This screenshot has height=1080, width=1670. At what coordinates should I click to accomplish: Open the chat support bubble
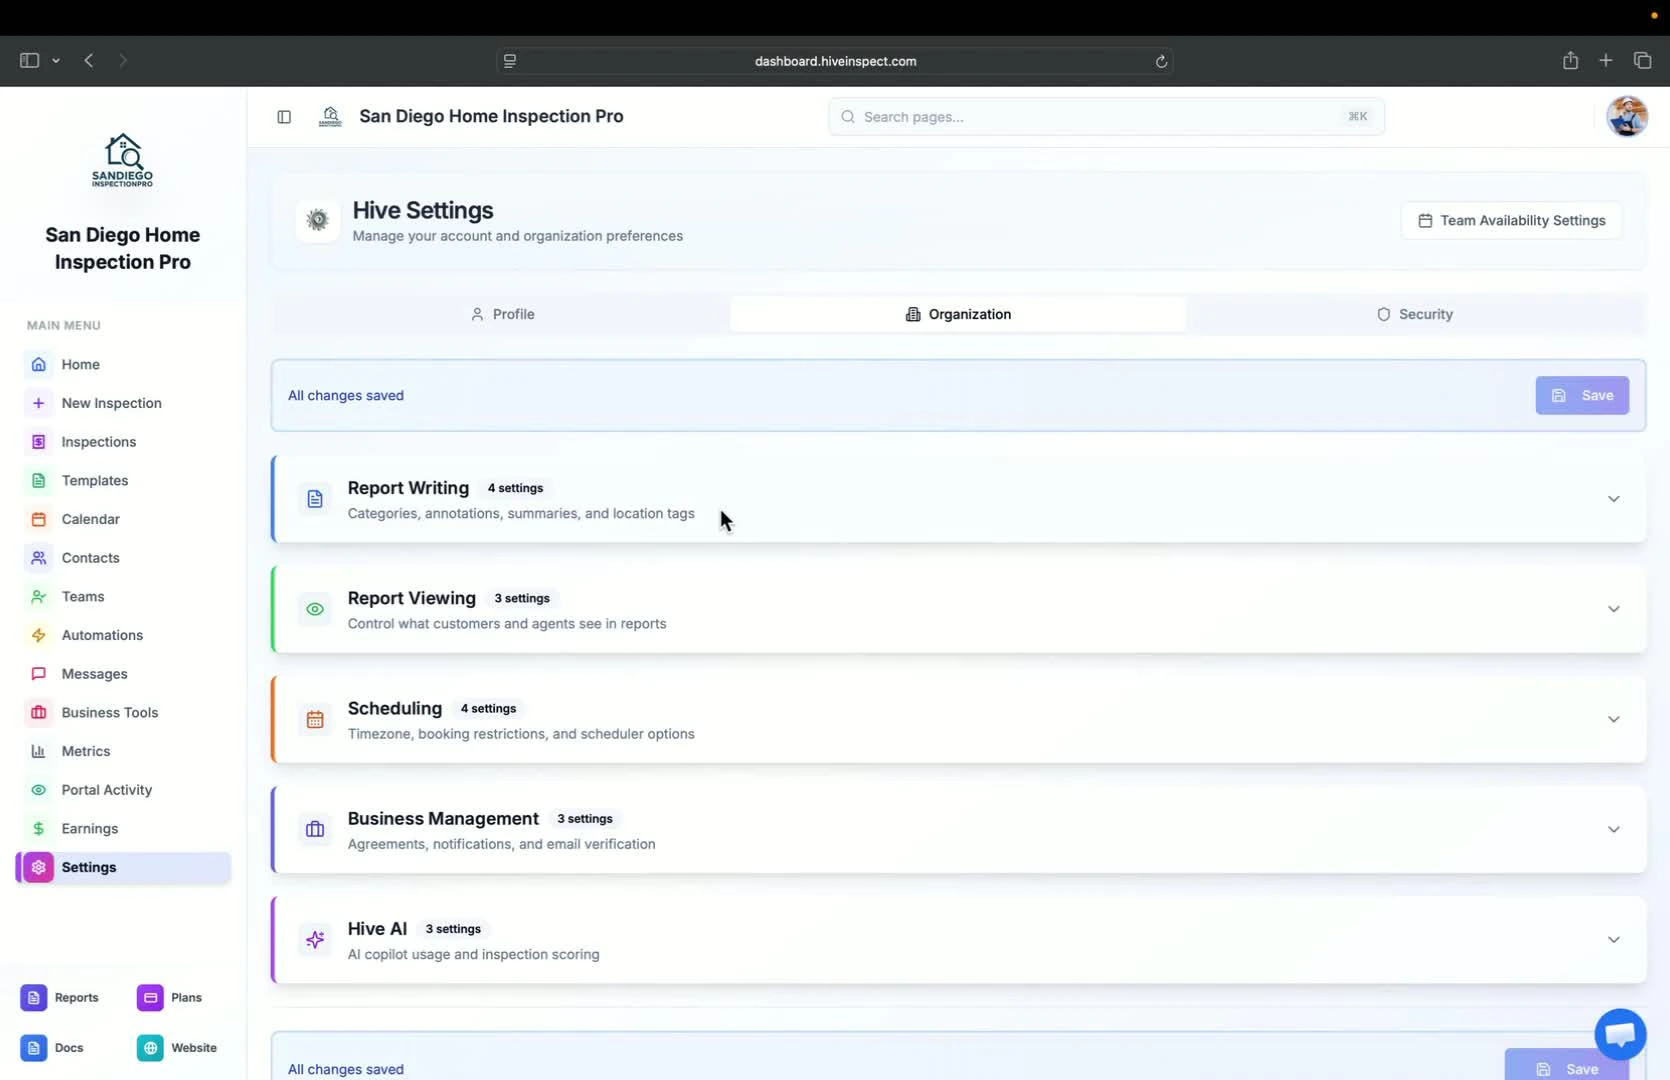click(x=1619, y=1034)
